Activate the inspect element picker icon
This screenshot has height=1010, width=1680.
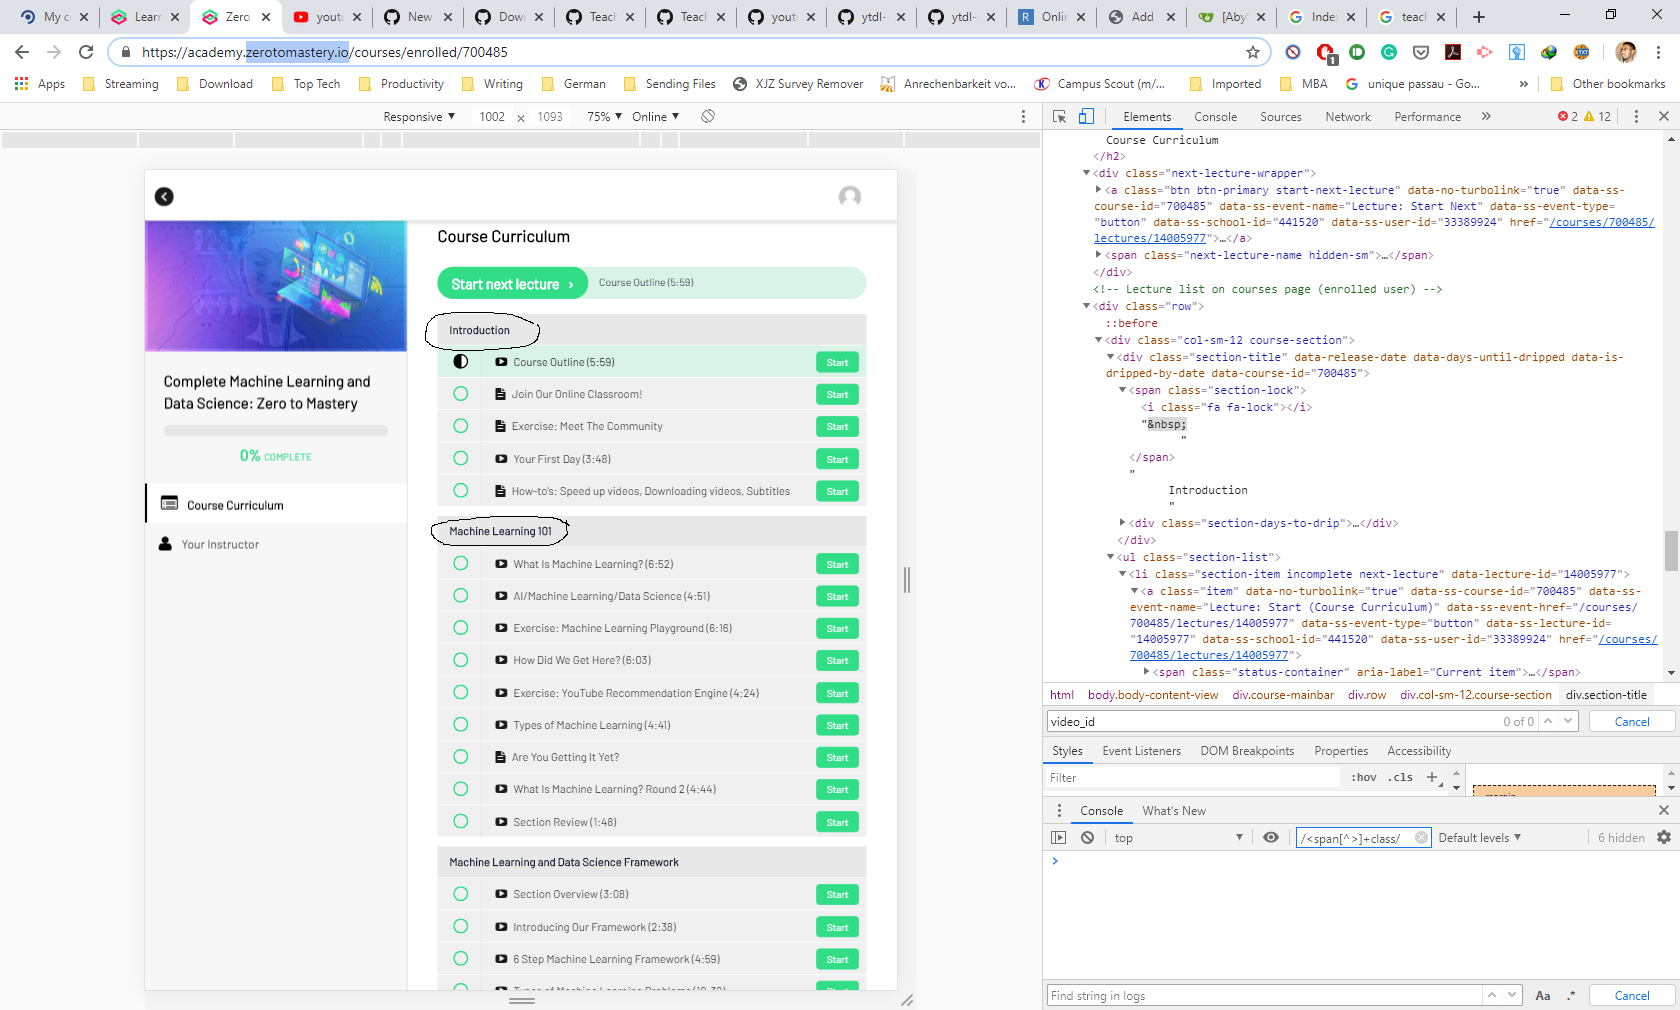coord(1060,117)
